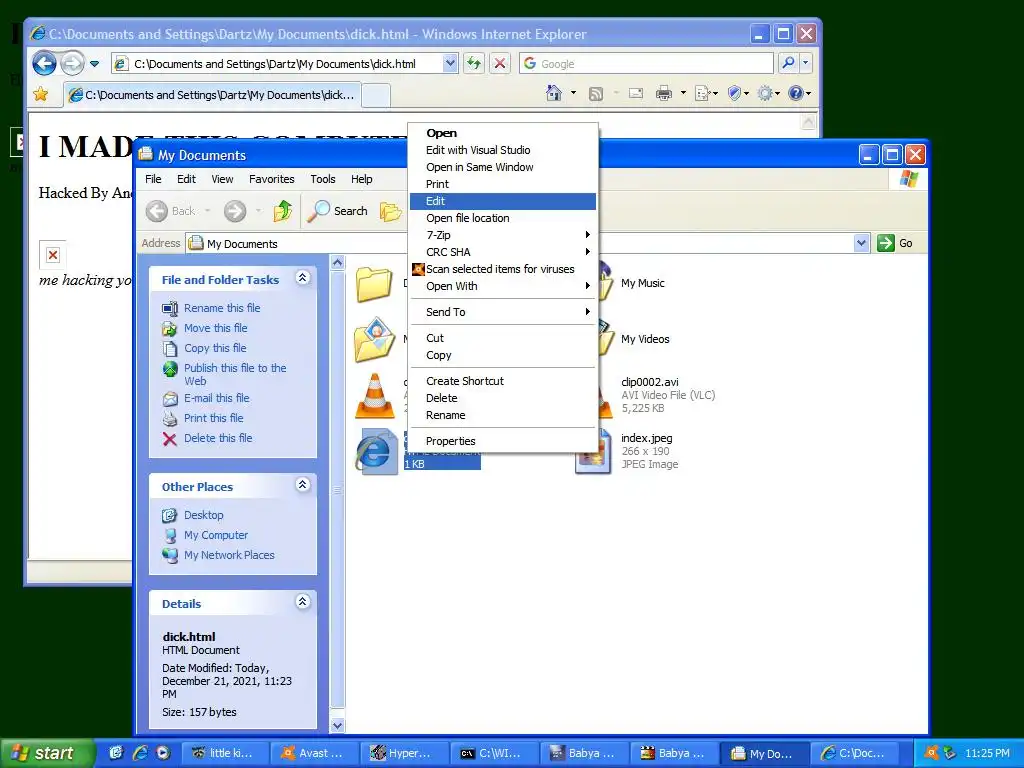Click the Back button in My Documents toolbar
This screenshot has height=768, width=1024.
point(171,211)
